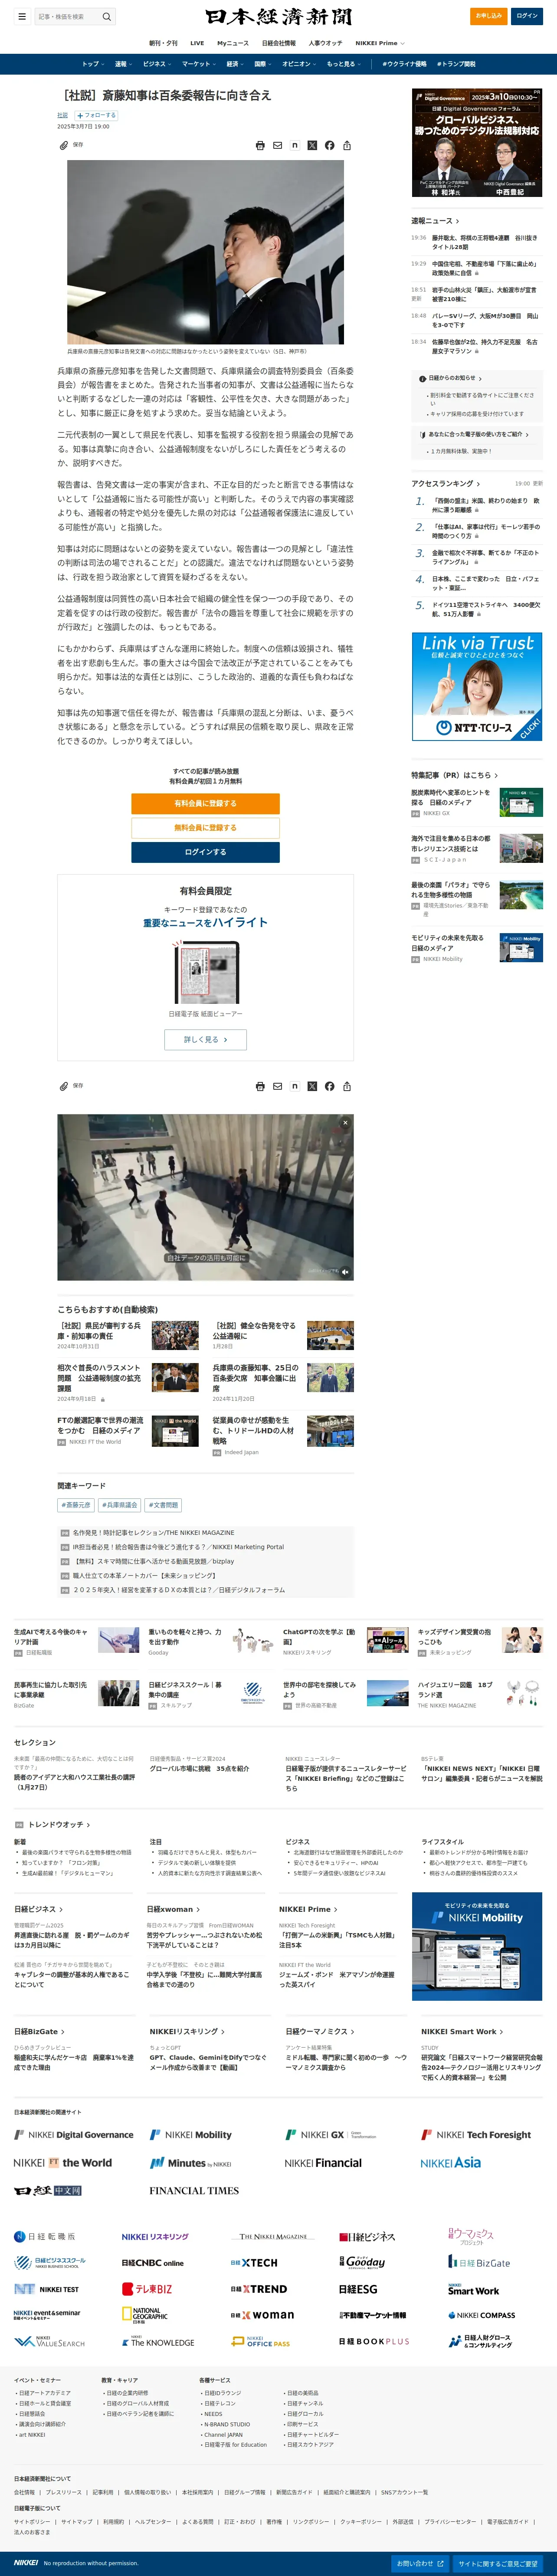Click the printer icon below the paywall box

coord(260,1086)
